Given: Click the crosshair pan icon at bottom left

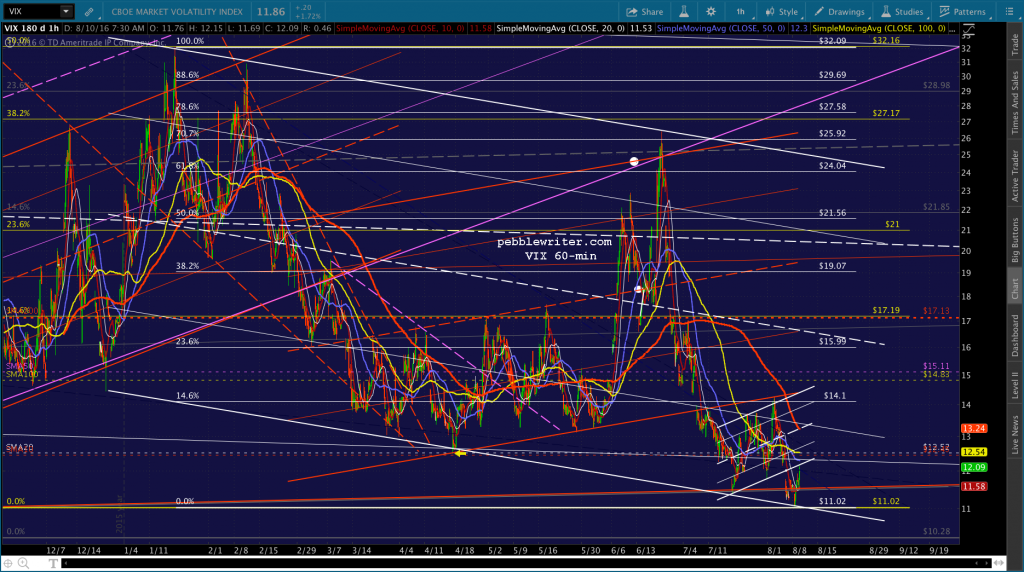Looking at the screenshot, I should coord(8,563).
